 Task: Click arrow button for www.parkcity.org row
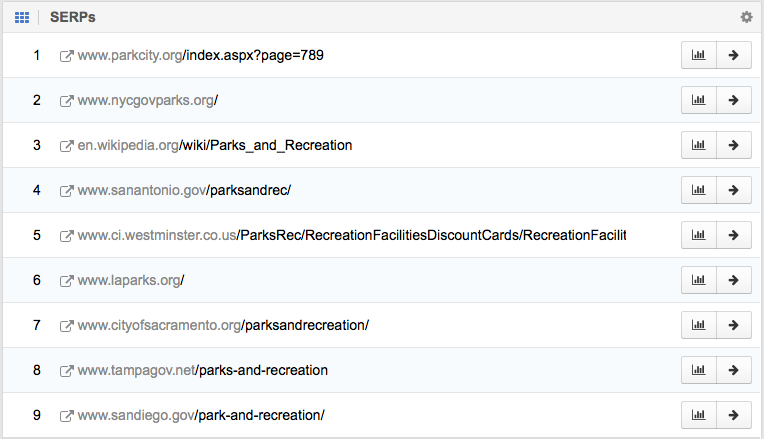pyautogui.click(x=733, y=55)
